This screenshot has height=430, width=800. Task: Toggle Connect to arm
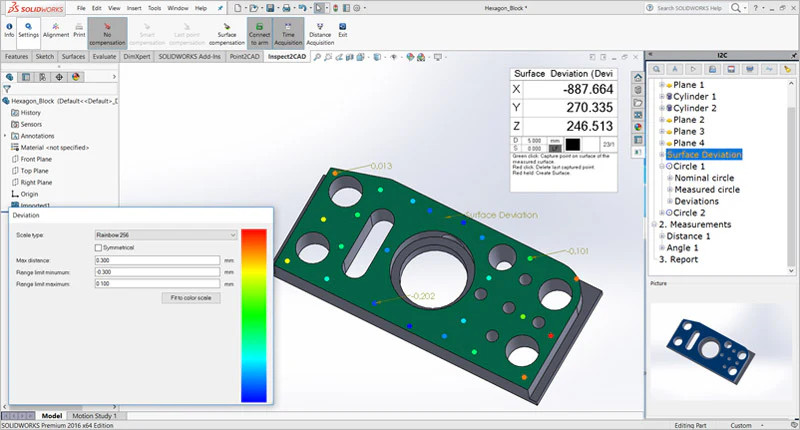coord(260,33)
